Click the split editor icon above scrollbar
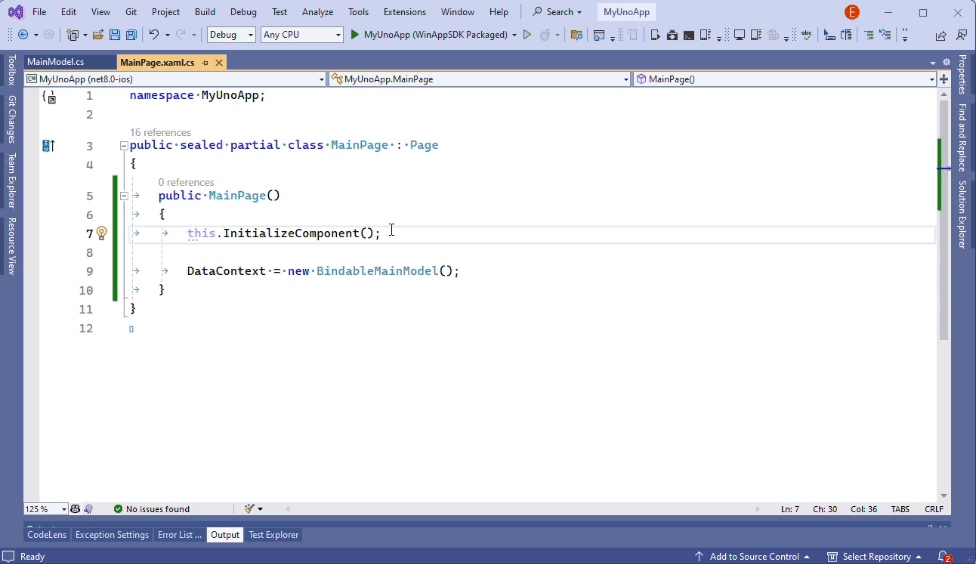976x564 pixels. (944, 79)
